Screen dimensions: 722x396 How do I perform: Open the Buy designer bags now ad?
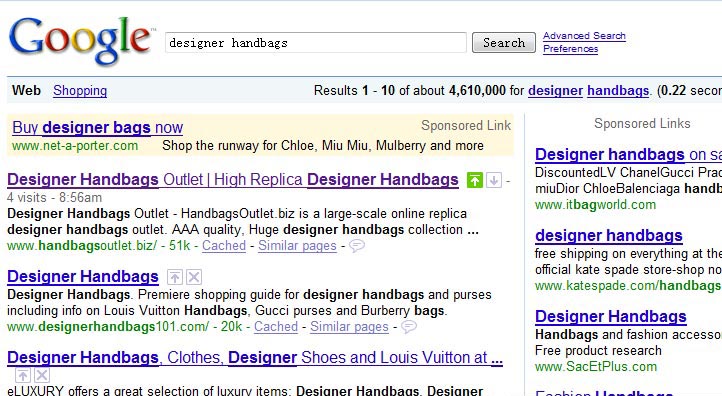click(x=98, y=127)
